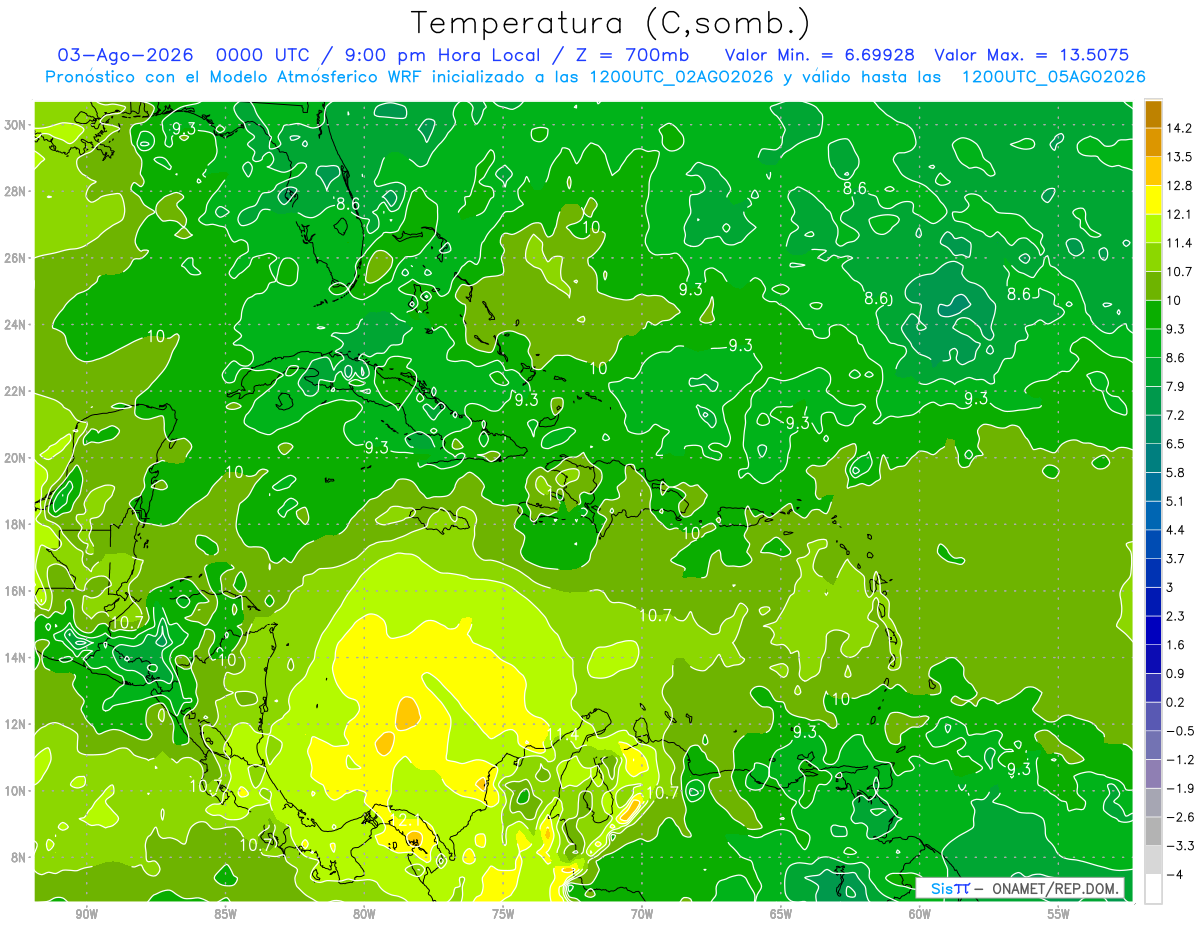The height and width of the screenshot is (927, 1200).
Task: Click the colorbar label "5.8"
Action: point(1176,473)
